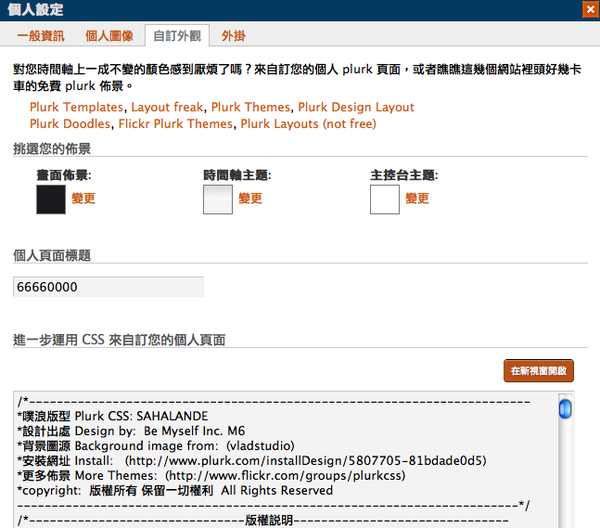Visit the Flickr Plurk Themes link
This screenshot has height=528, width=600.
point(176,124)
